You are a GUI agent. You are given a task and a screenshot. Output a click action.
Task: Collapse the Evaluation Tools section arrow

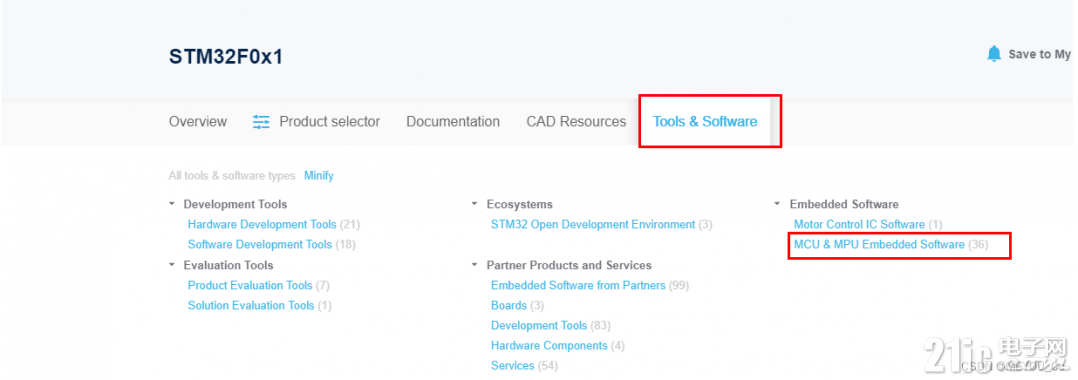(x=171, y=265)
